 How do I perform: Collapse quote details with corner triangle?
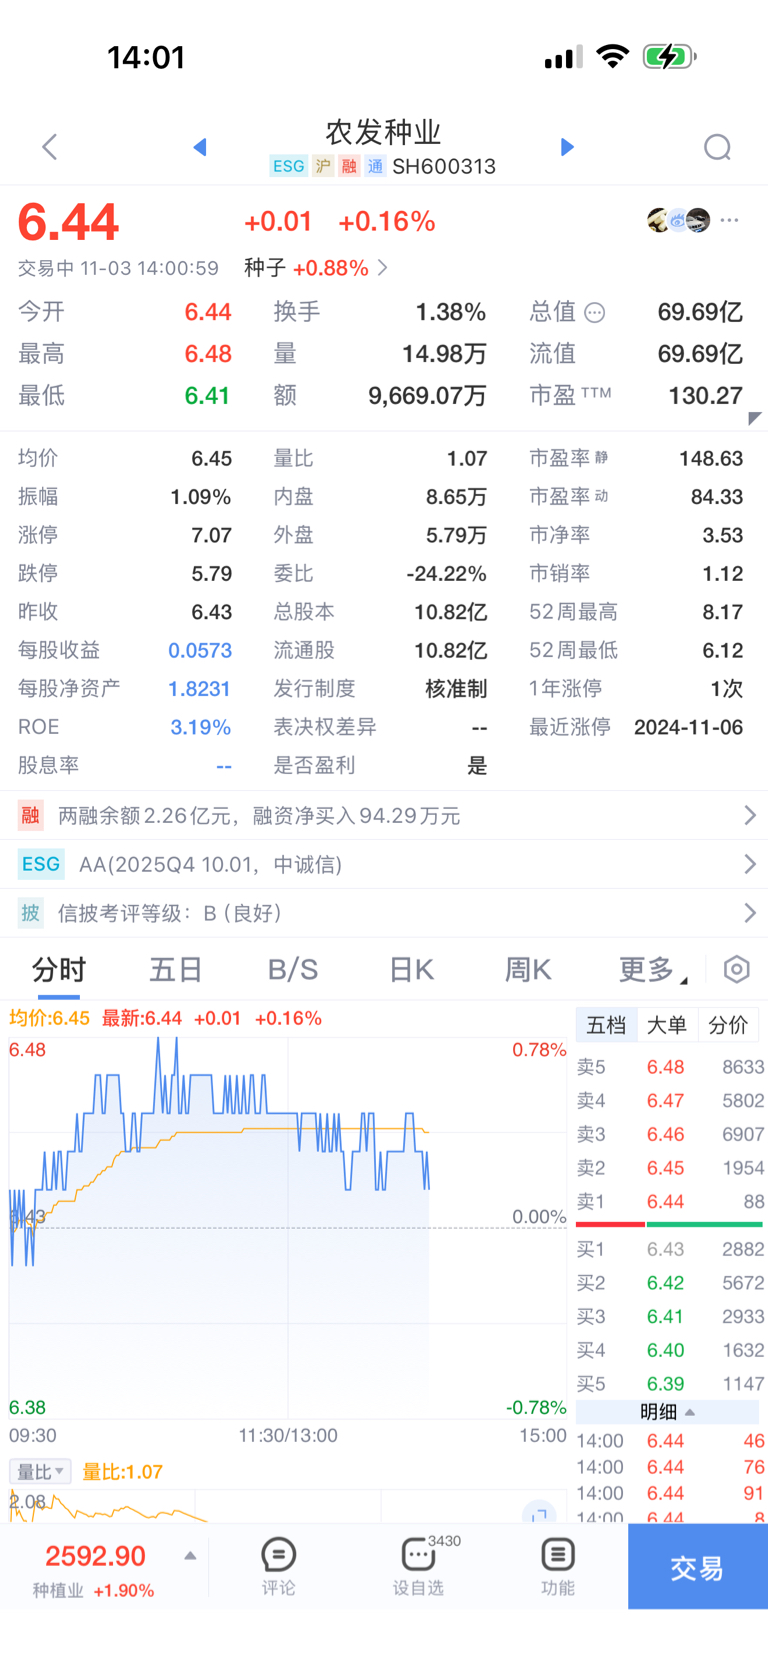pos(755,418)
